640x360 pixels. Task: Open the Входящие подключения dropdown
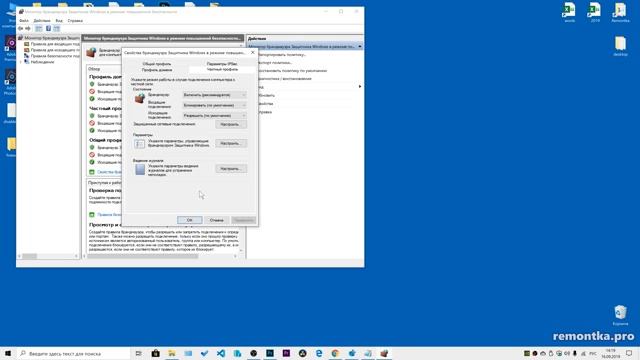coord(214,105)
